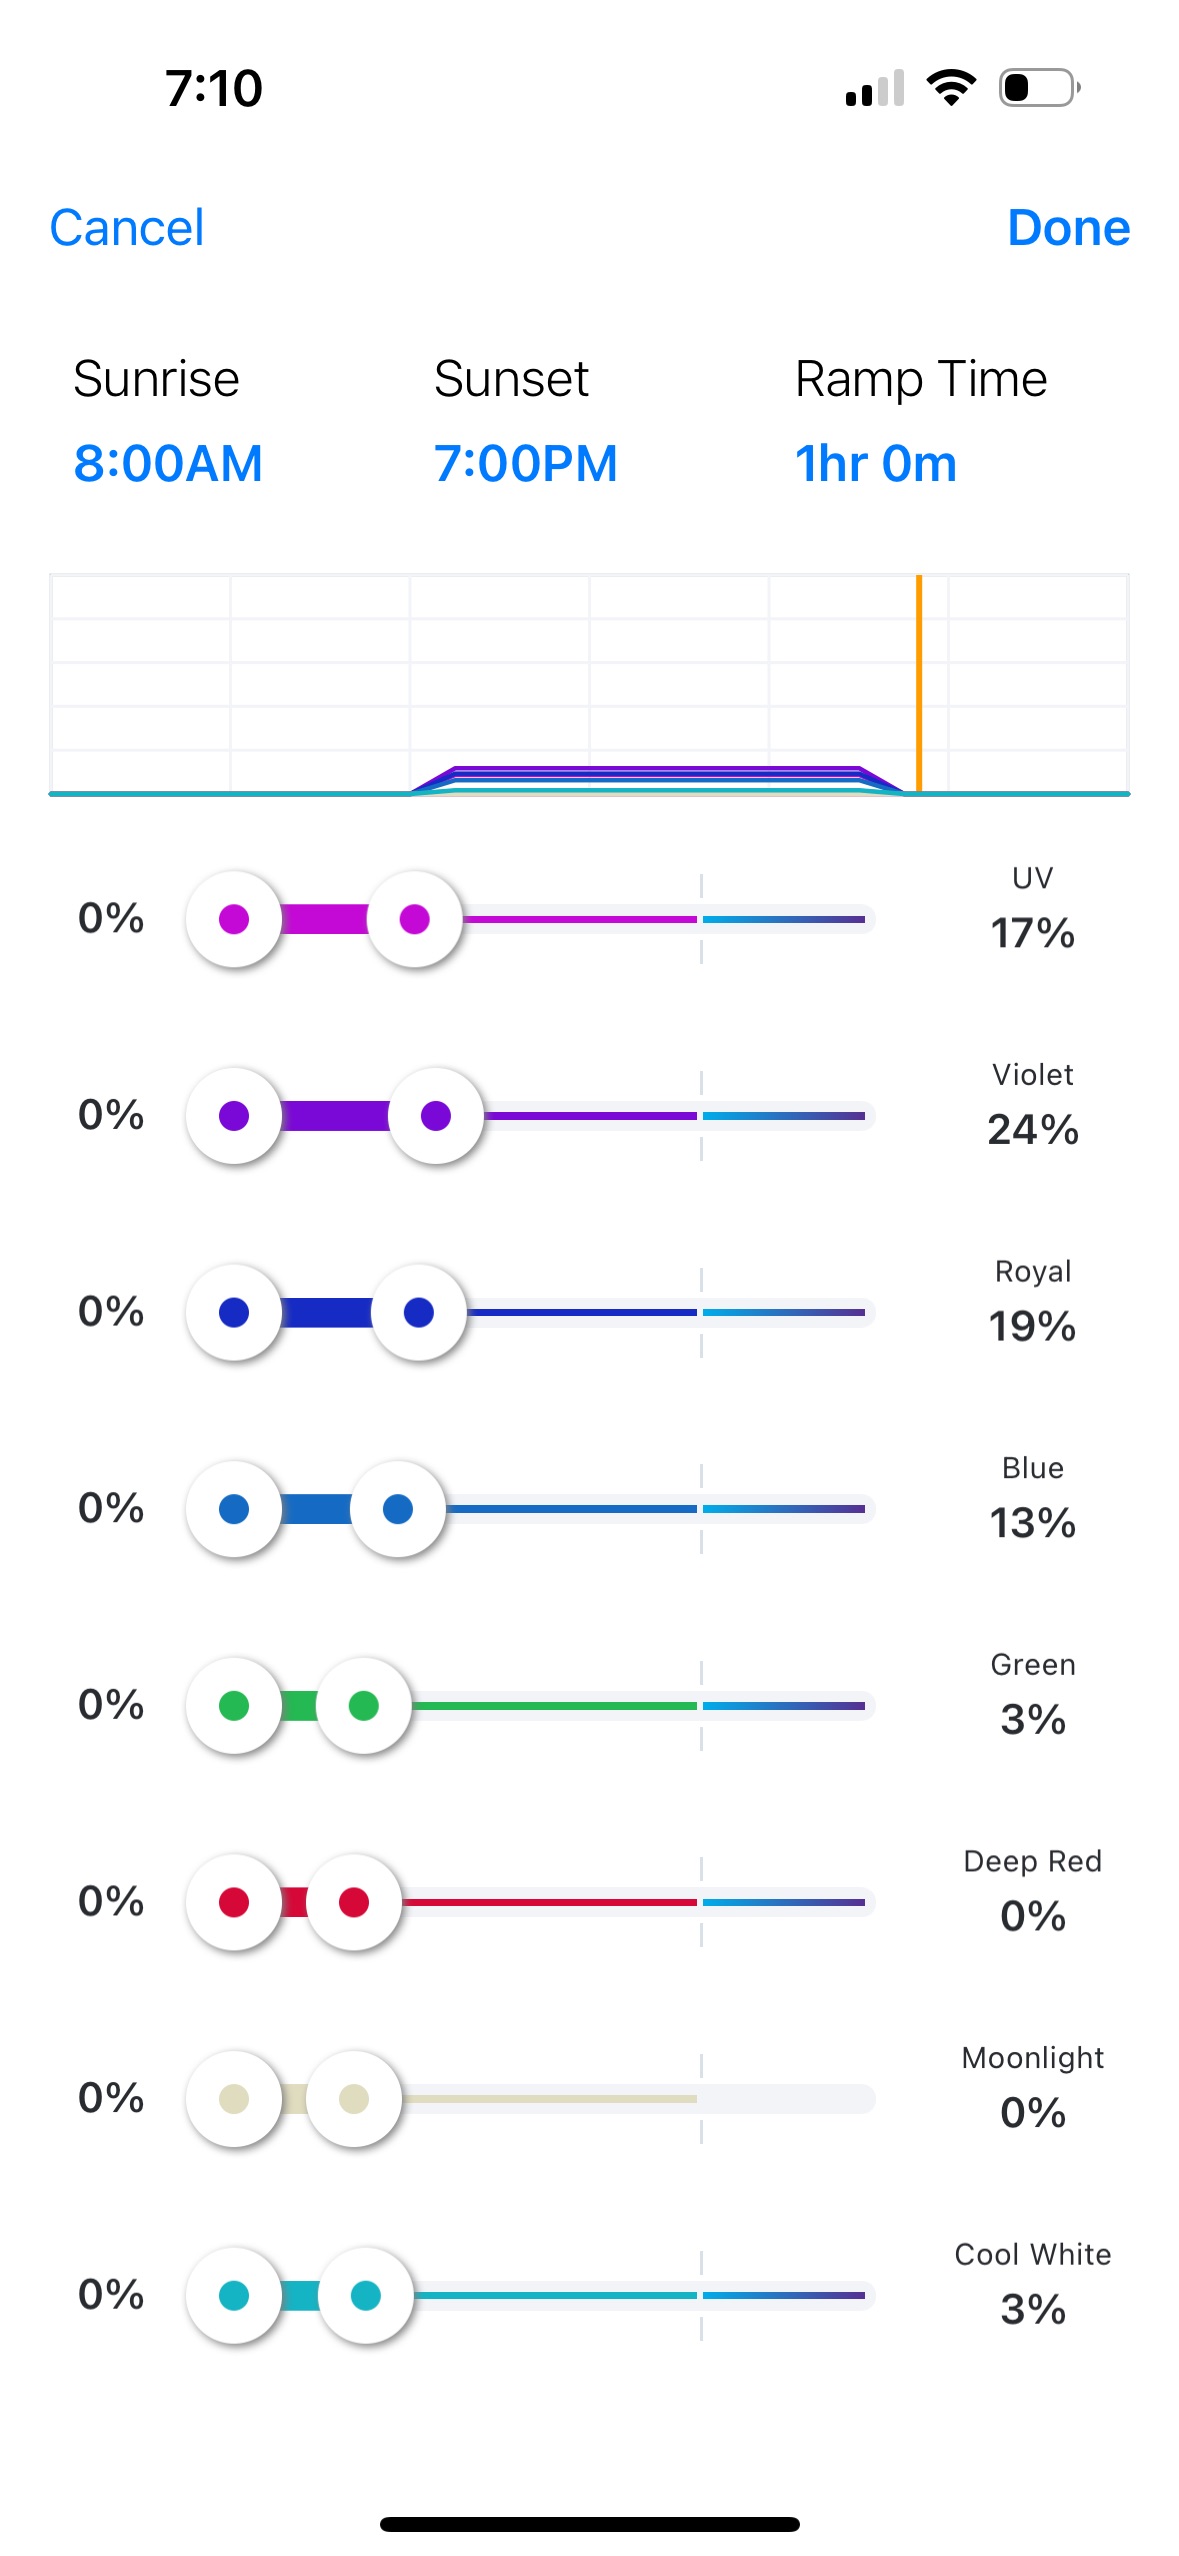Select the UV slider's right magenta handle
The width and height of the screenshot is (1179, 2556).
coord(414,919)
